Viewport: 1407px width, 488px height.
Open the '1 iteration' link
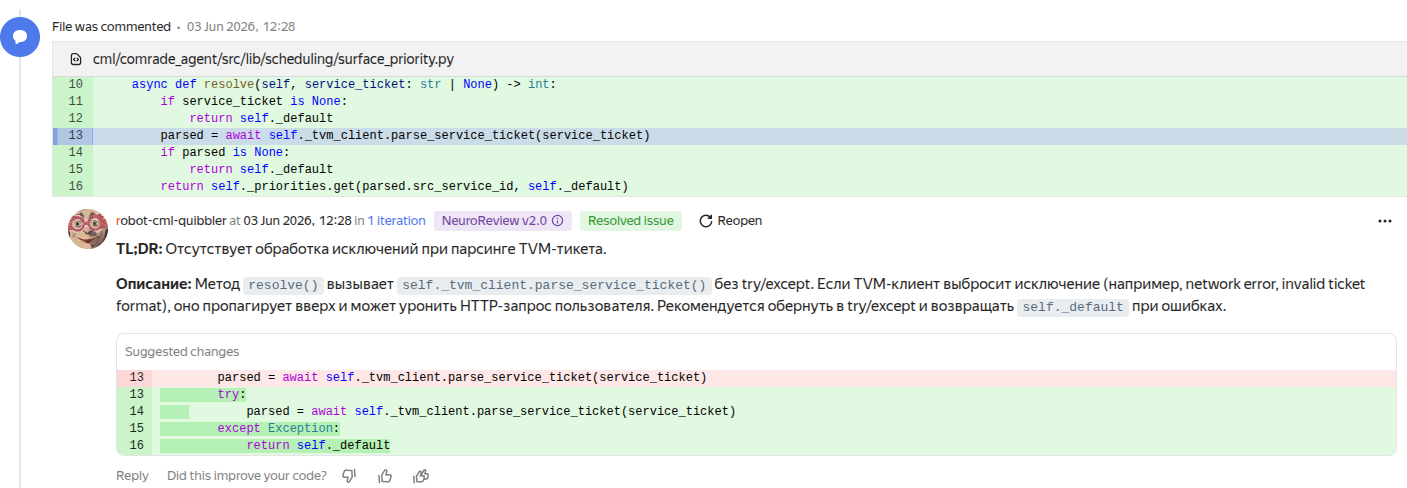tap(396, 221)
